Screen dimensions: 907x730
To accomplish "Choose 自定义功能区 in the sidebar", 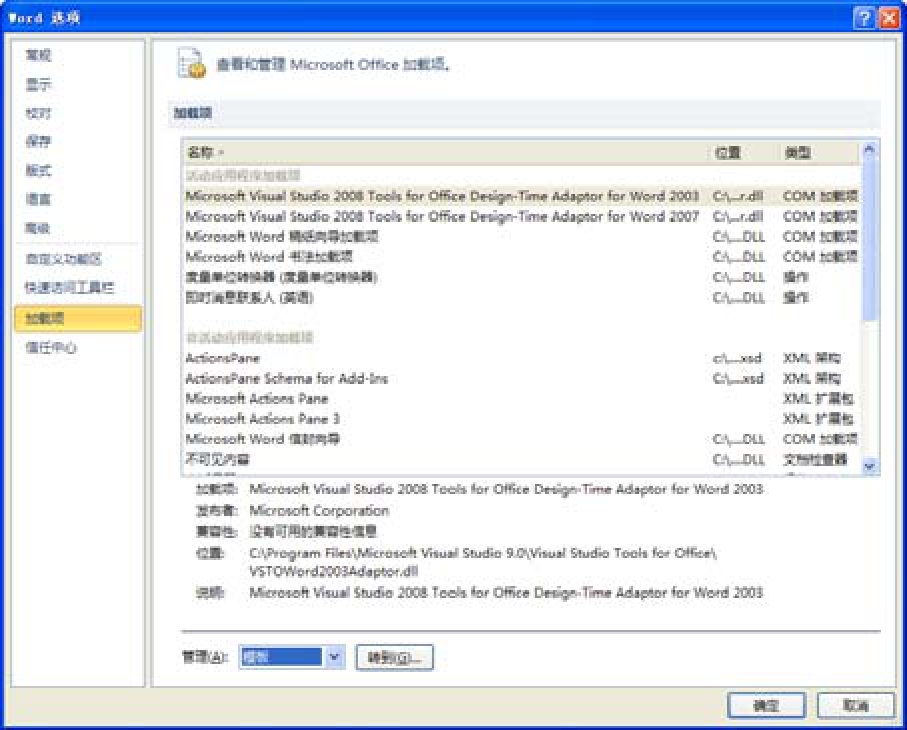I will [x=64, y=259].
